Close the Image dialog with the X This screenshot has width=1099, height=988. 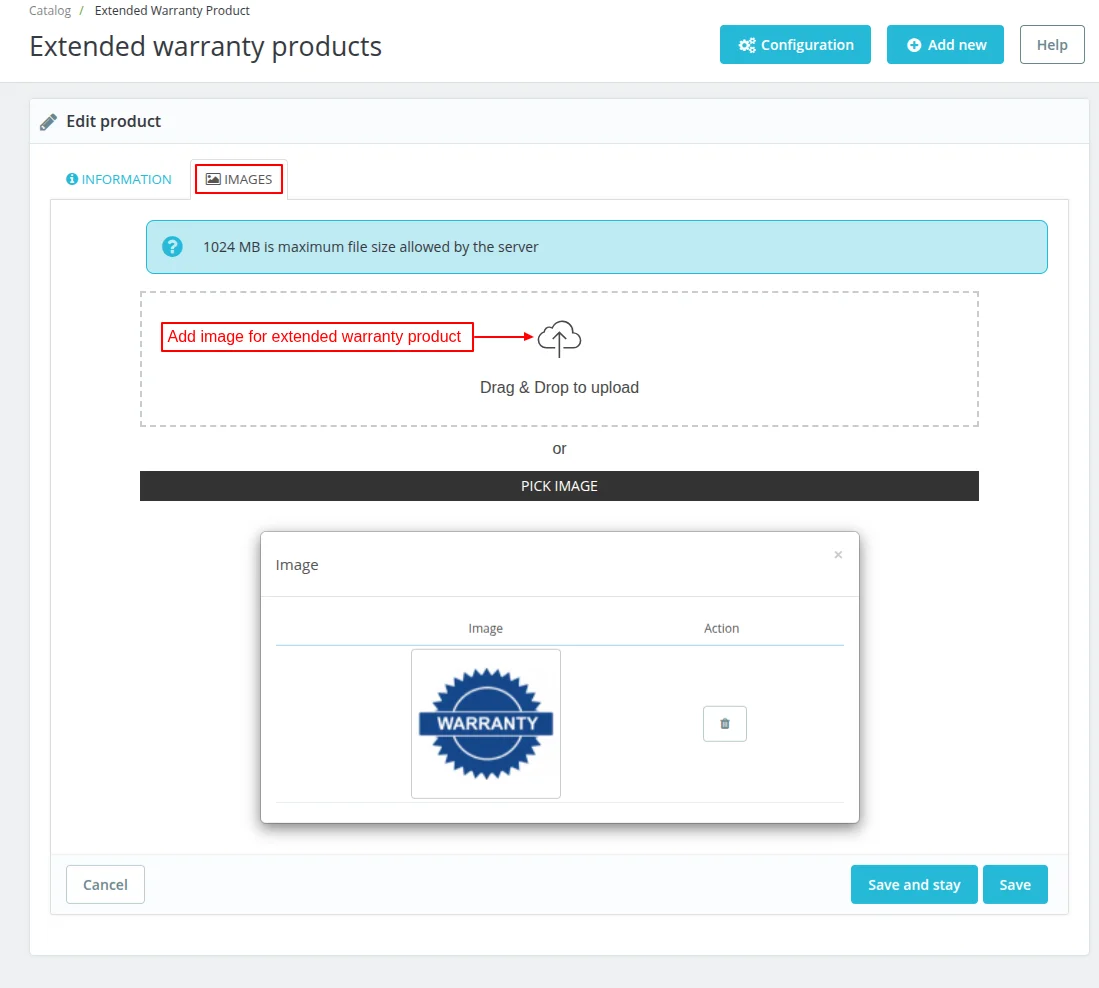[838, 554]
